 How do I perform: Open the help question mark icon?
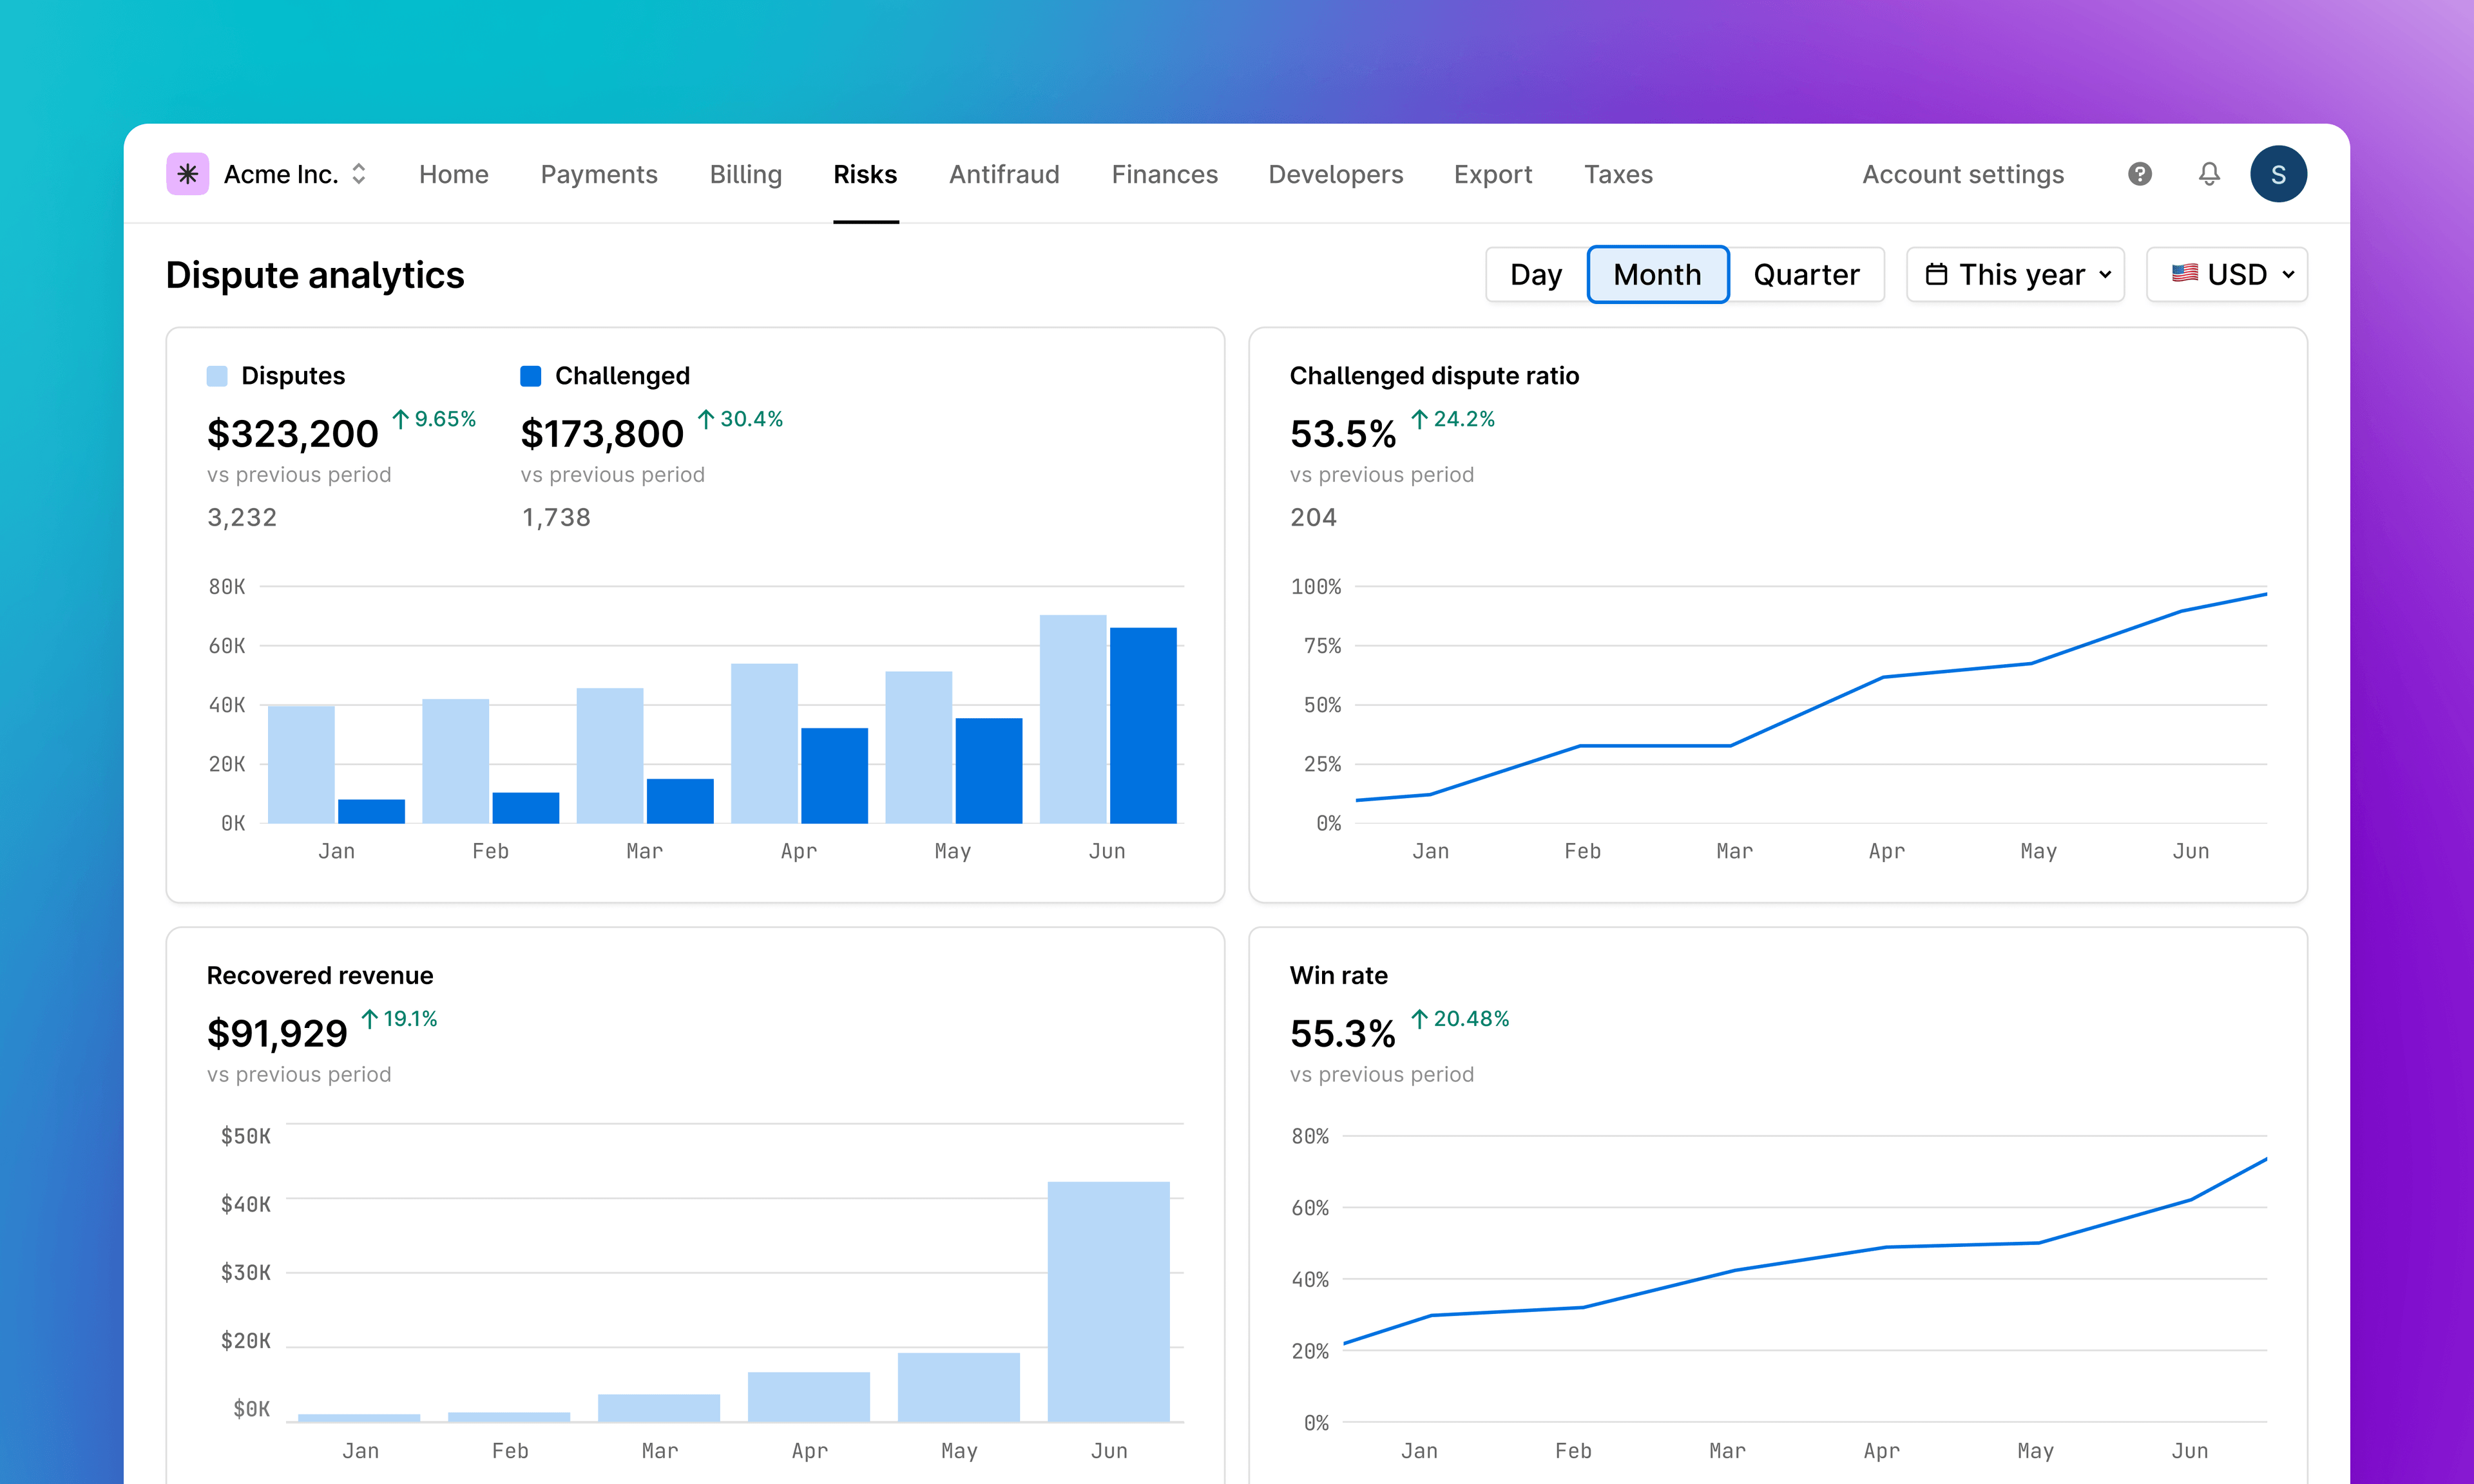pos(2140,173)
